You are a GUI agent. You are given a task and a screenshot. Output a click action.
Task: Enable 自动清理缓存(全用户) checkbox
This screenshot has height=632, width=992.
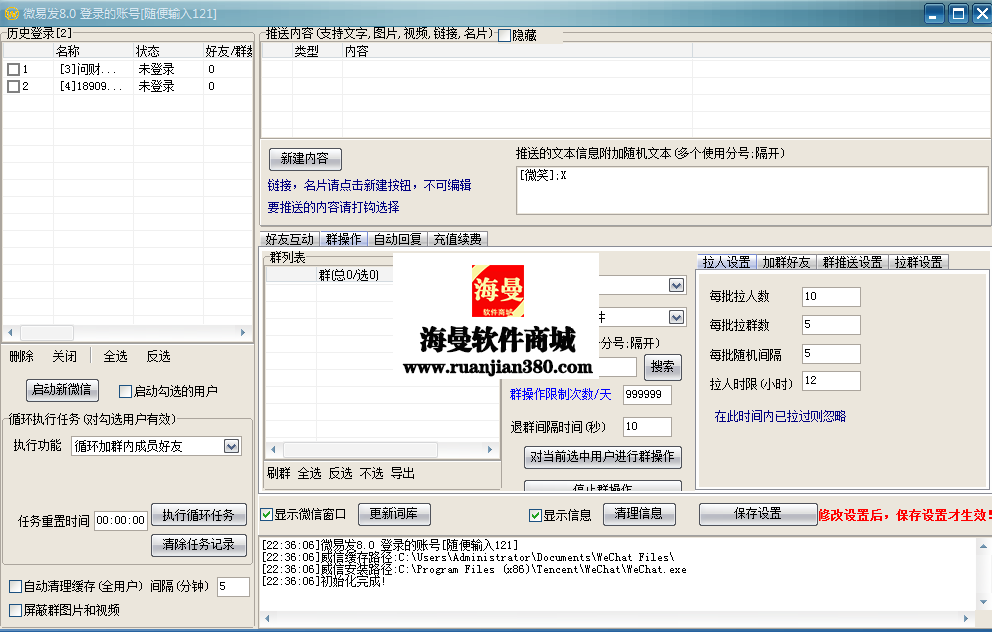16,586
